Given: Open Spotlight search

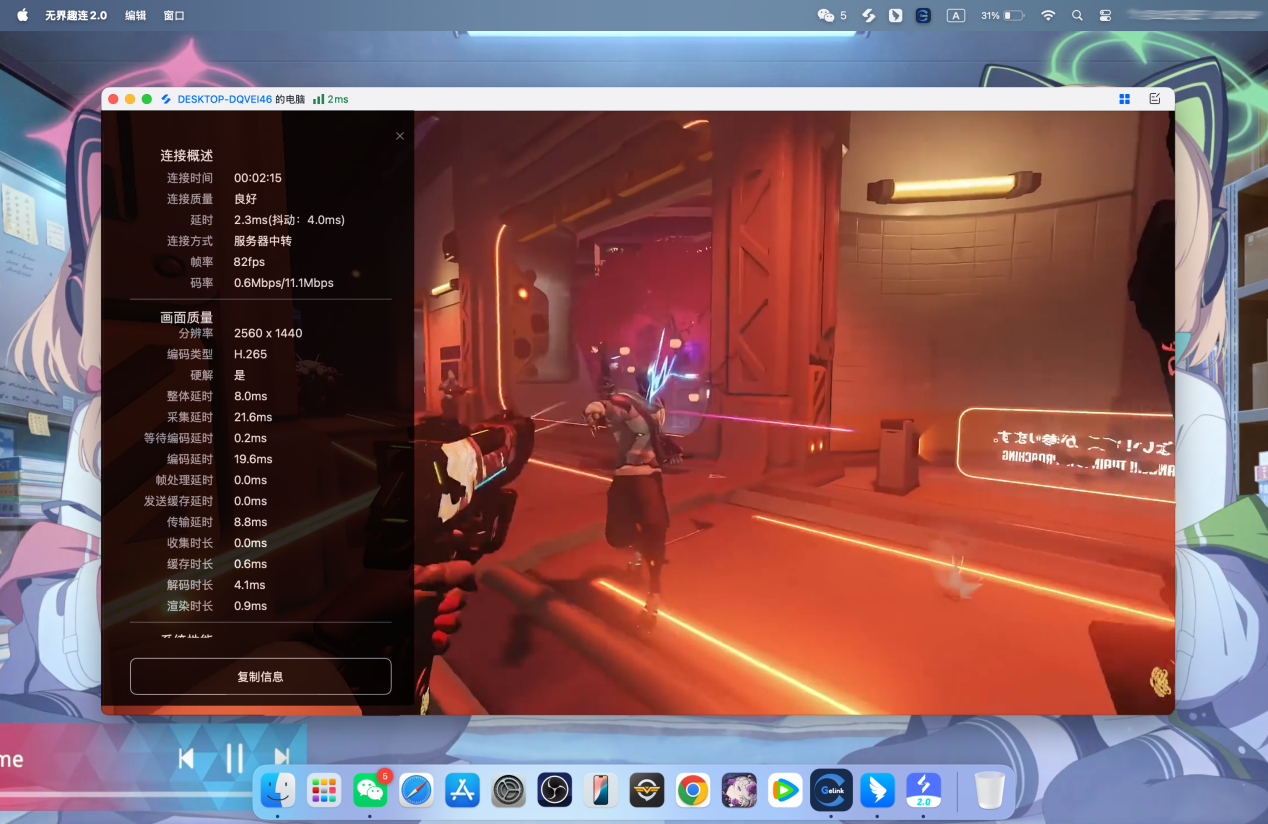Looking at the screenshot, I should pyautogui.click(x=1077, y=15).
